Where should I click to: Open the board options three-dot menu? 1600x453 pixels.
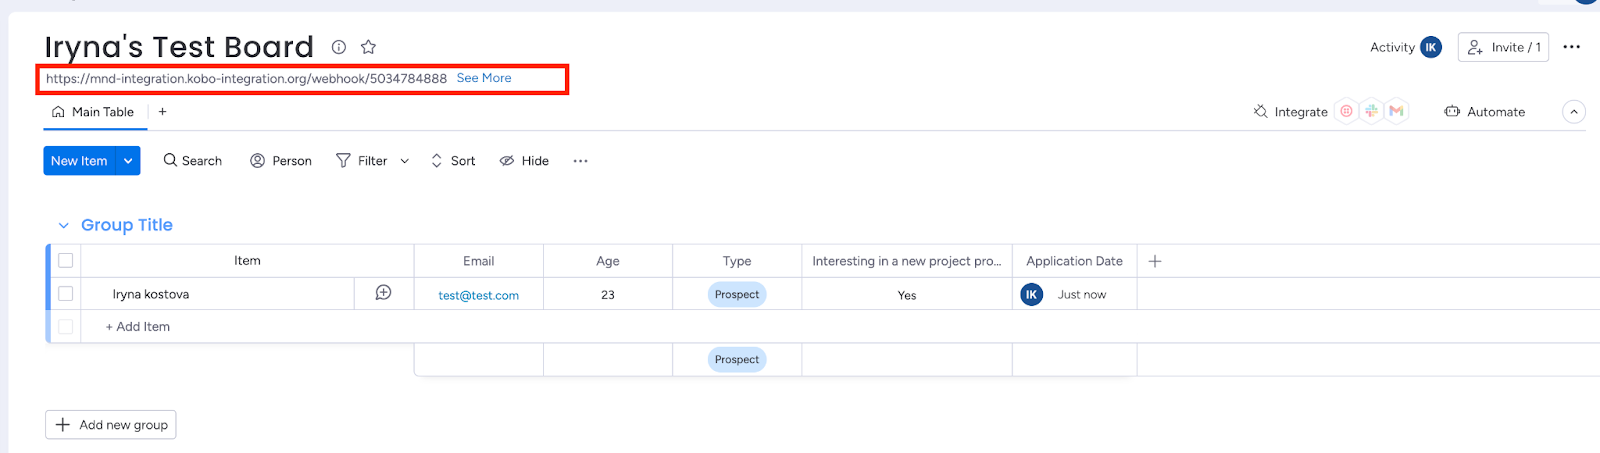[x=1571, y=47]
